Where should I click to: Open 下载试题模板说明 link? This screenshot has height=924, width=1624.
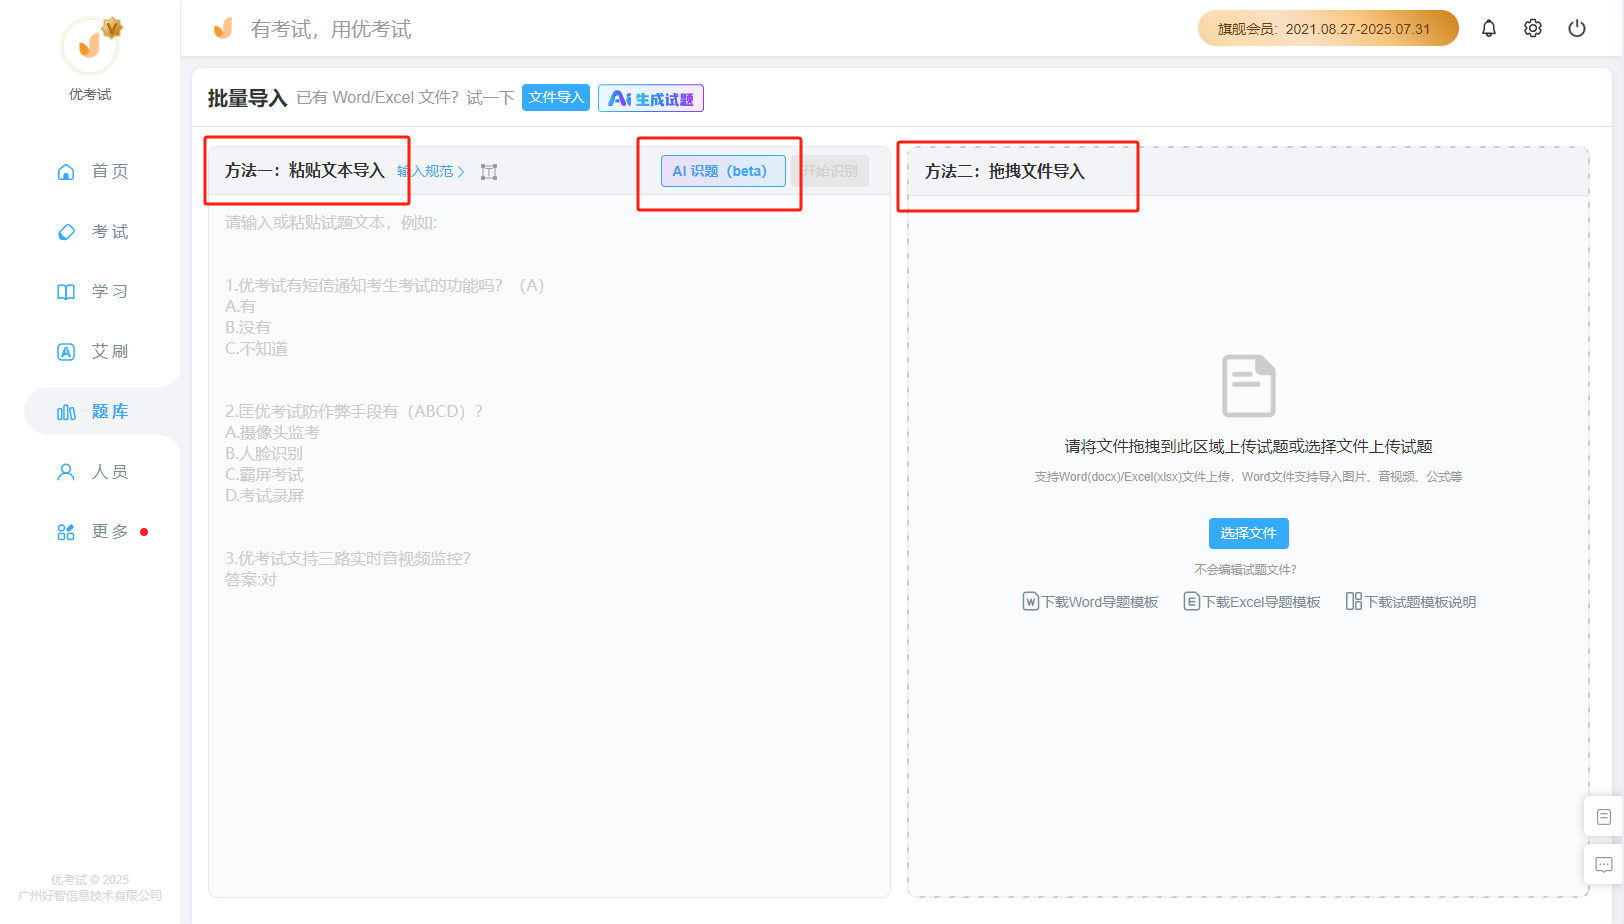coord(1411,601)
